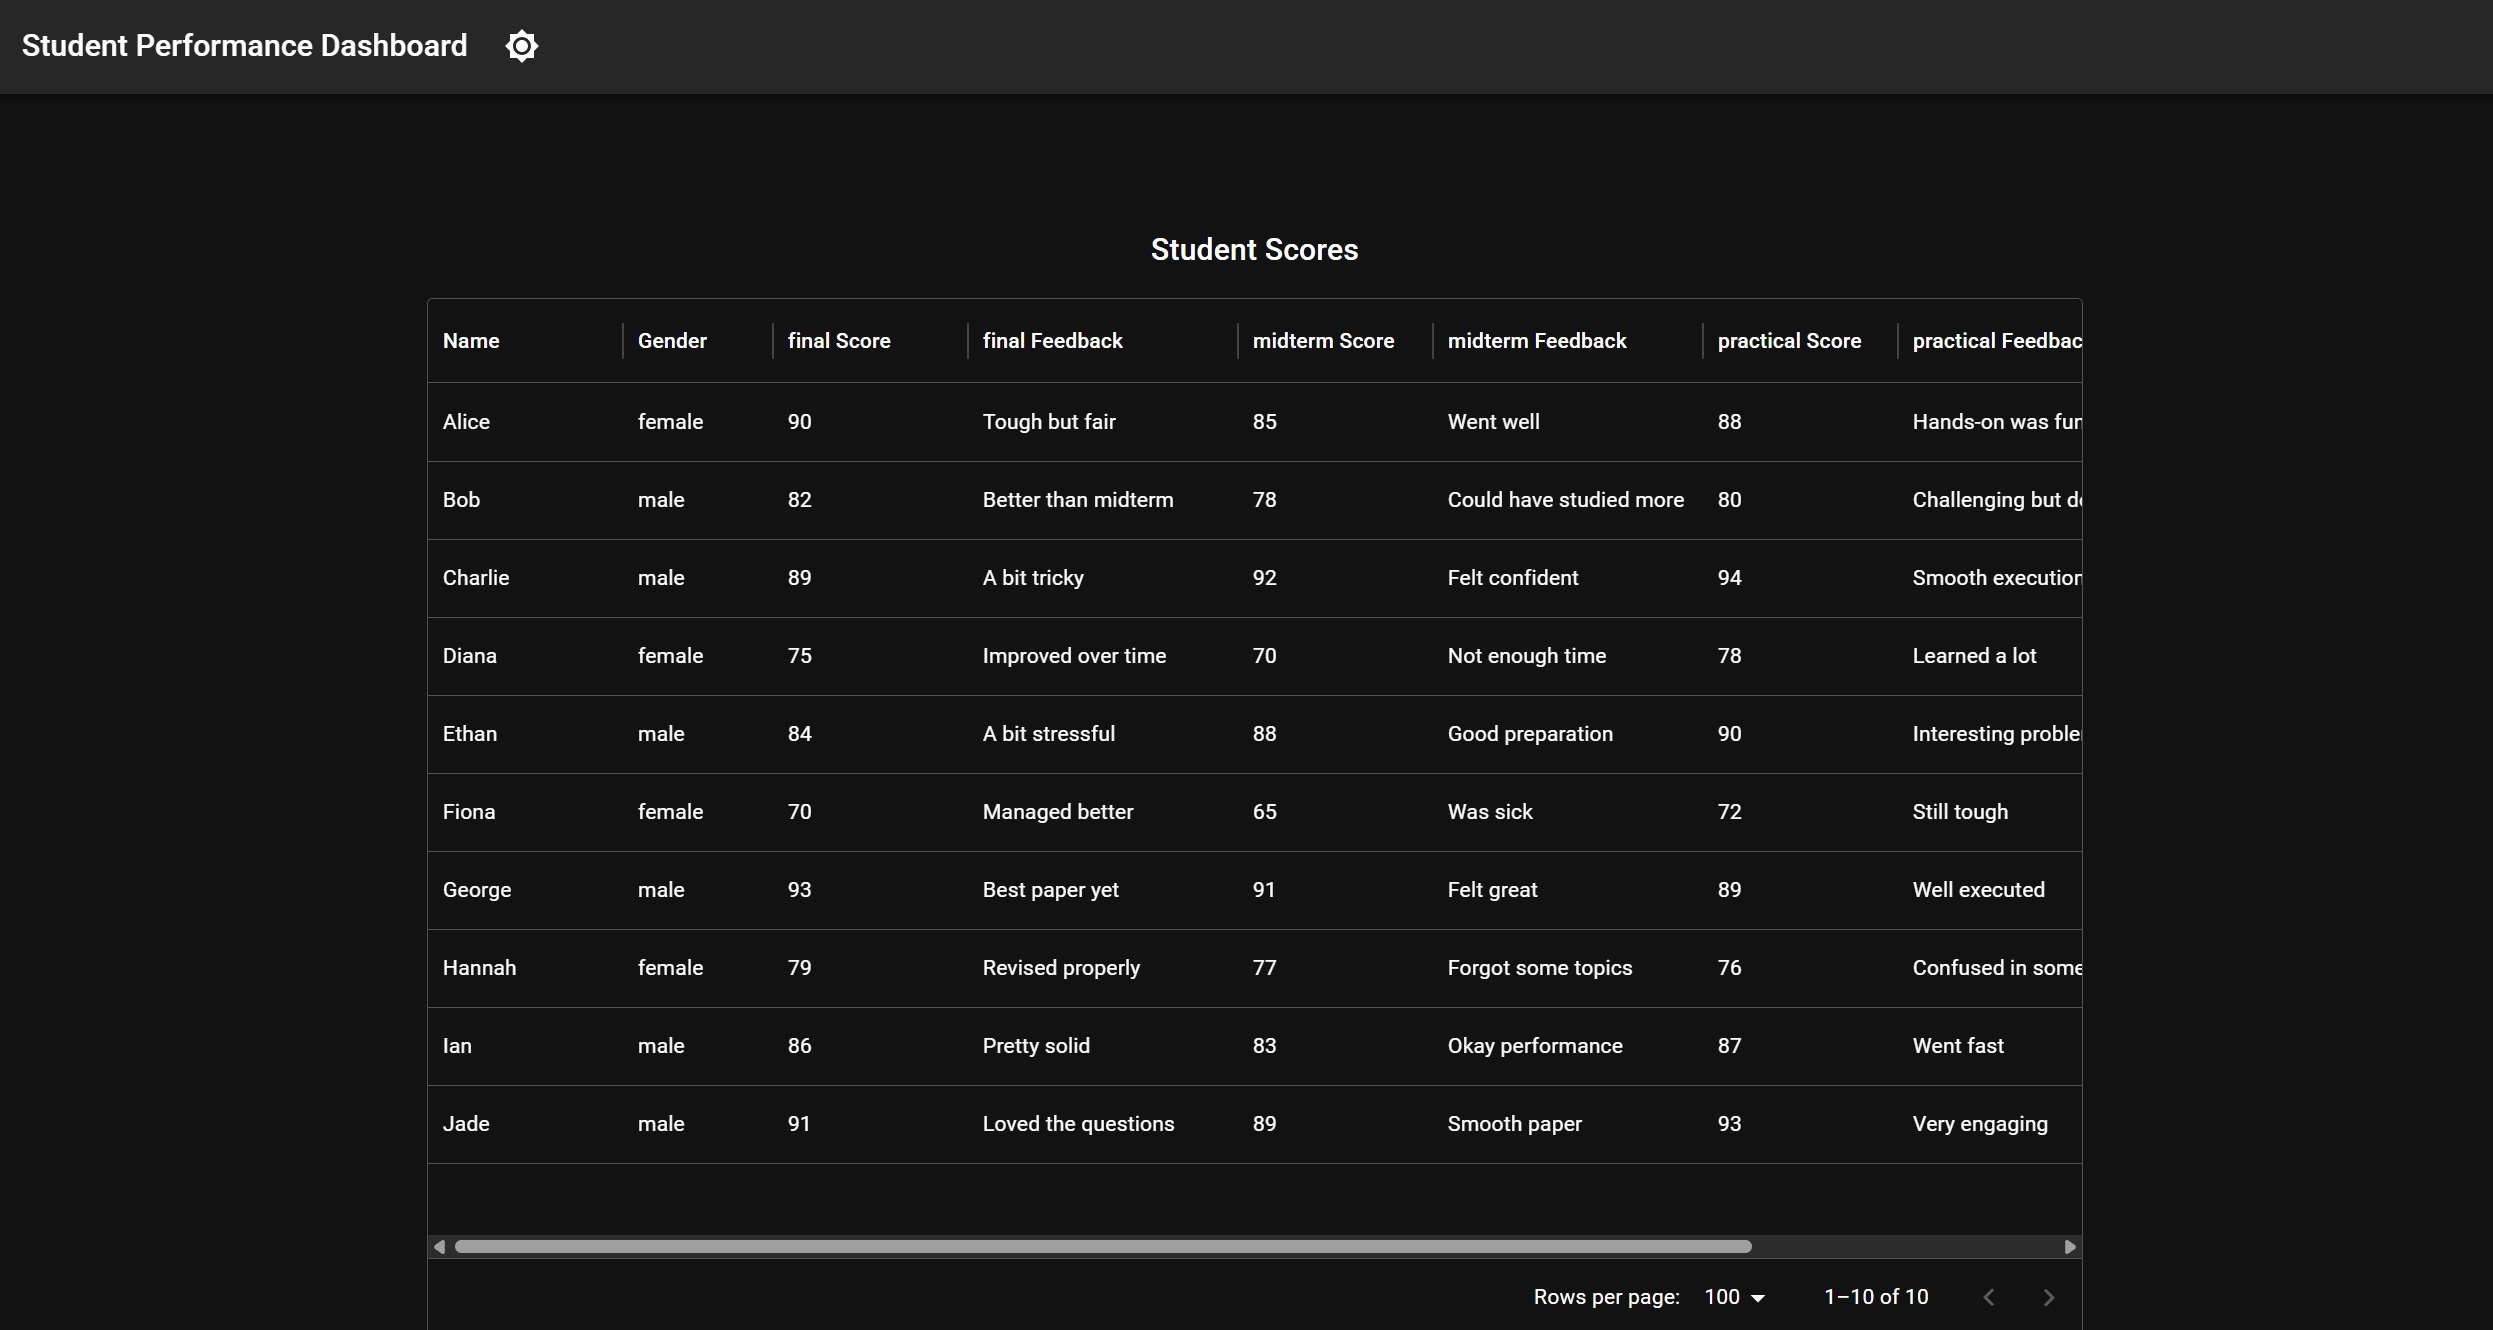Select the practical Score column header
Screen dimensions: 2493x1330
1788,341
